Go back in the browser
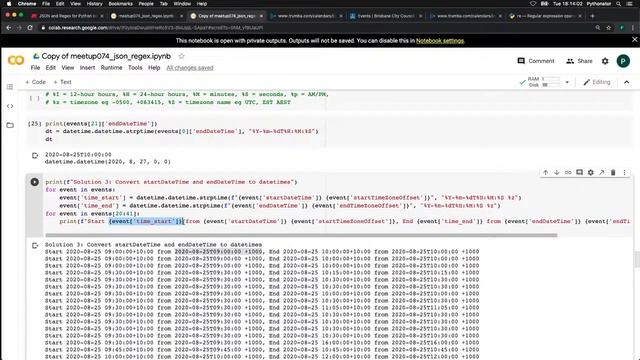 (9, 28)
